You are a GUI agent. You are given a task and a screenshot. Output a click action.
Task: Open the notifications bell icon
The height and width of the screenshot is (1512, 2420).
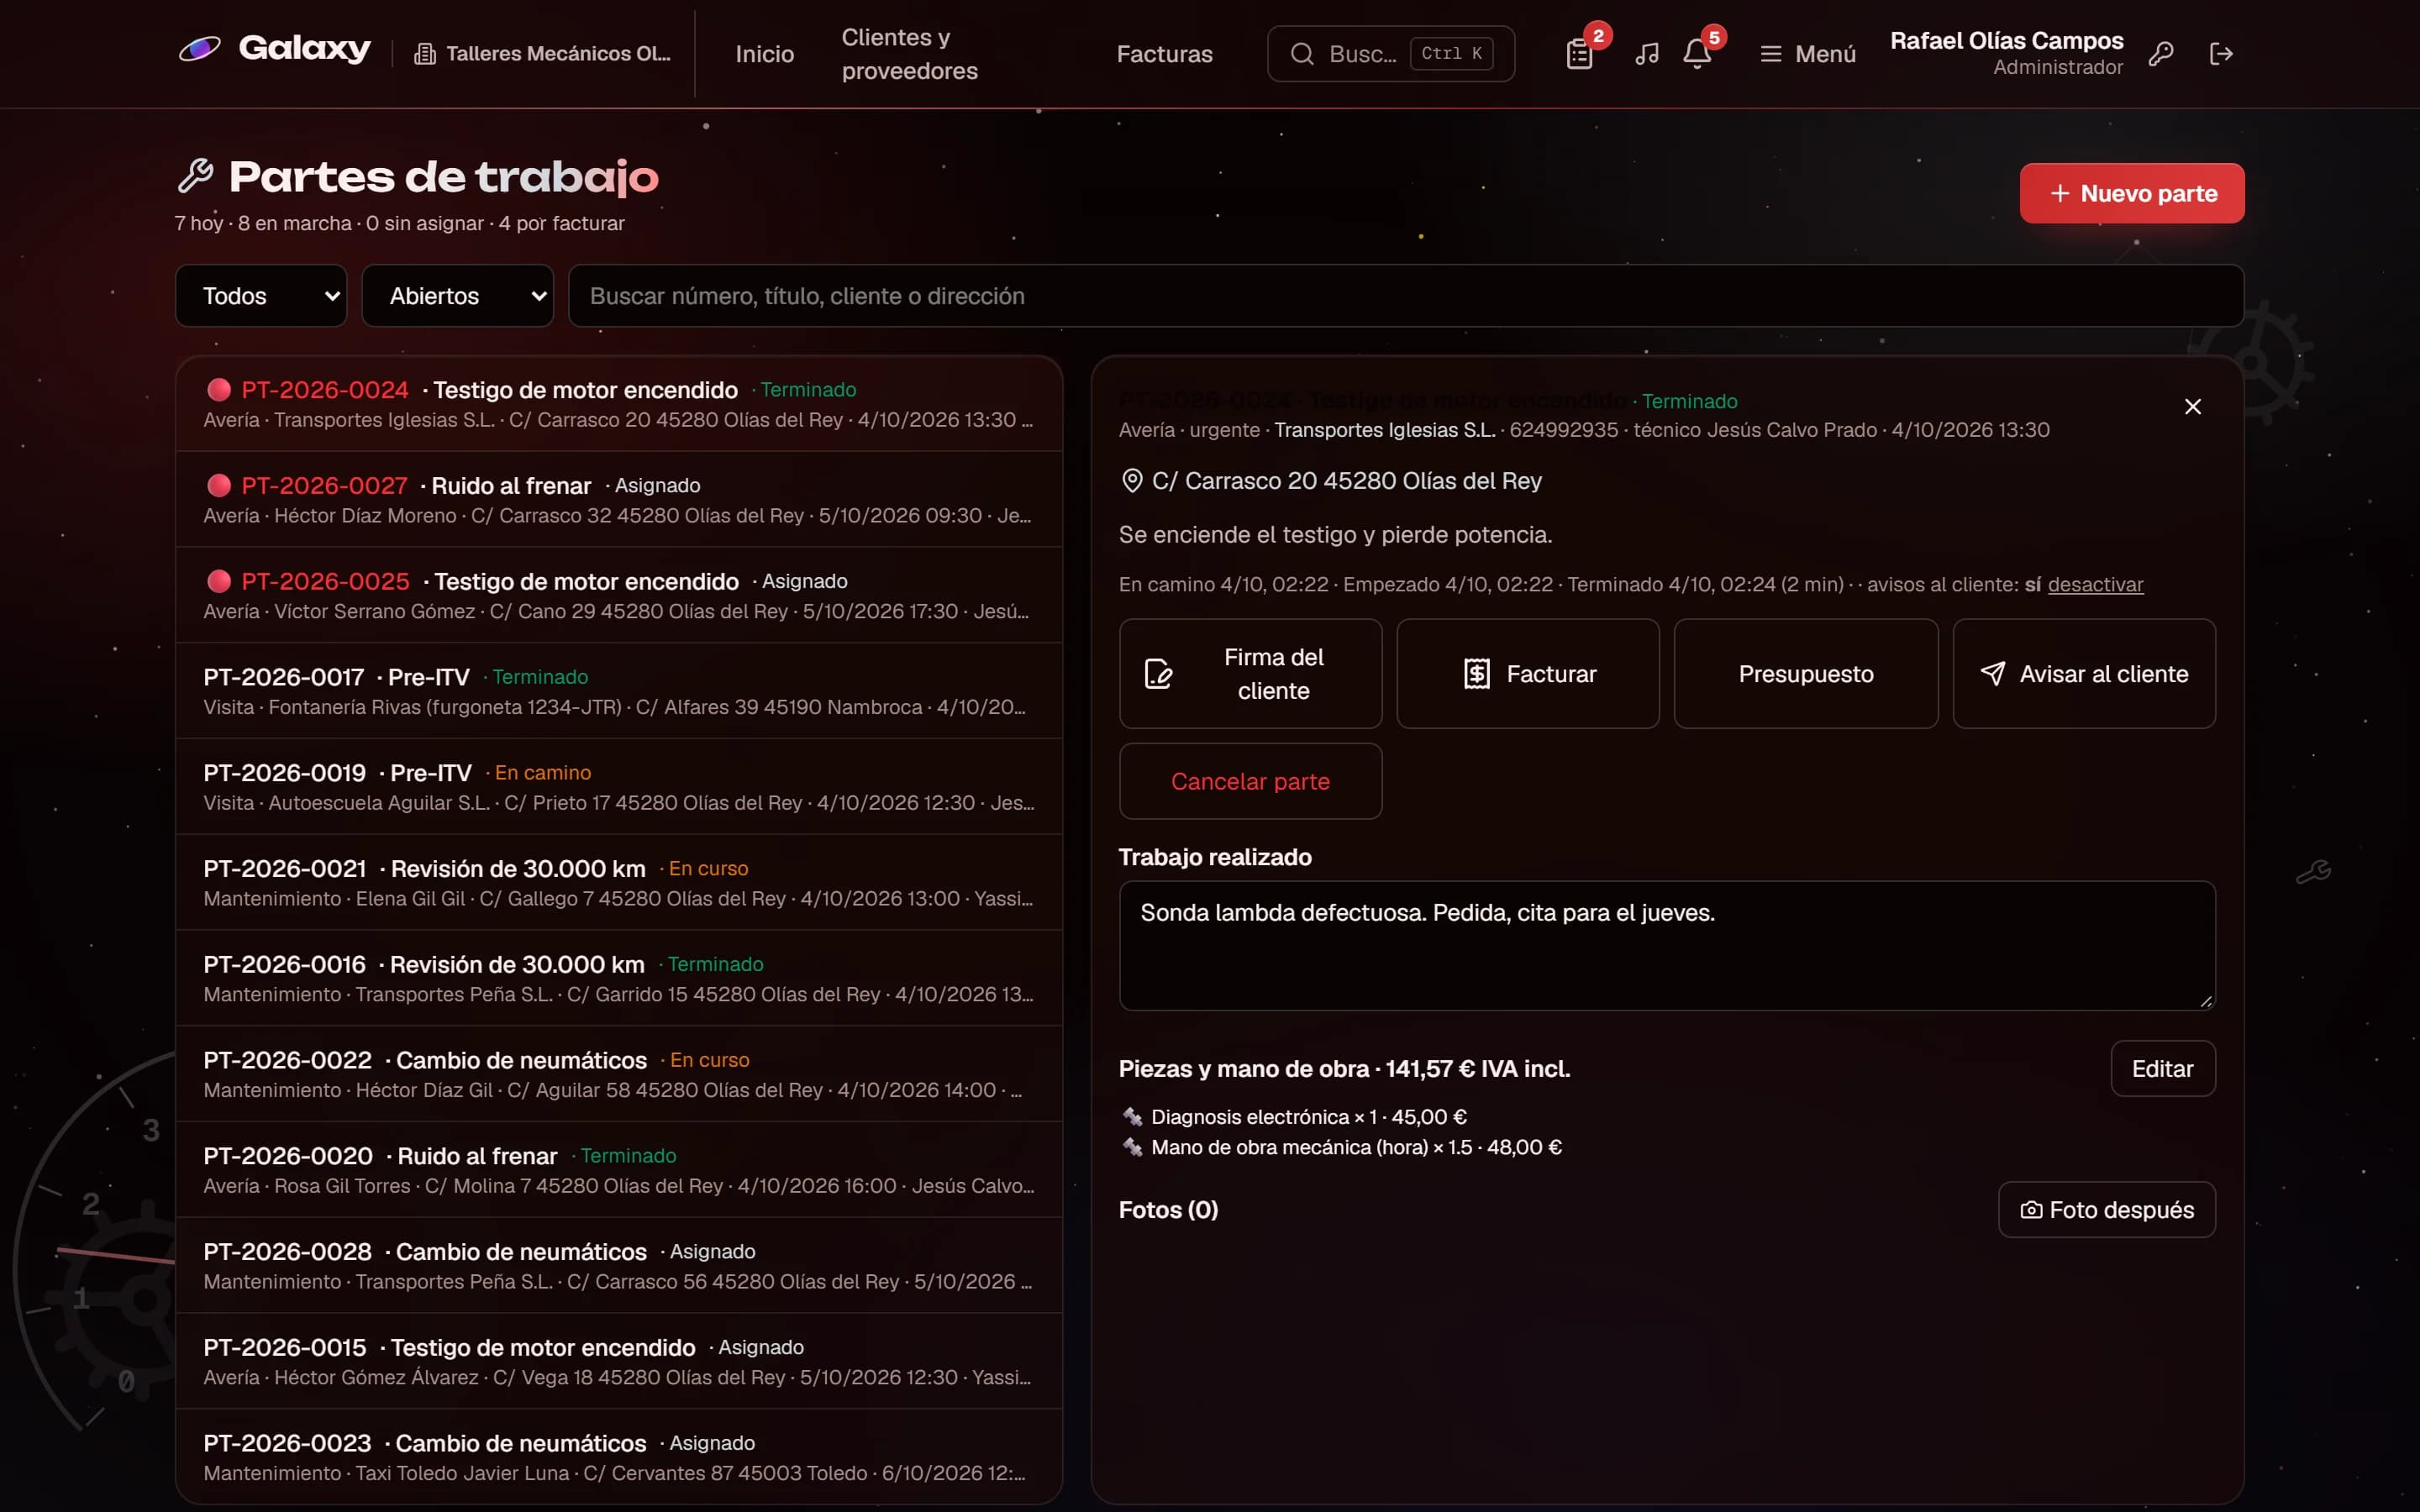pos(1697,54)
